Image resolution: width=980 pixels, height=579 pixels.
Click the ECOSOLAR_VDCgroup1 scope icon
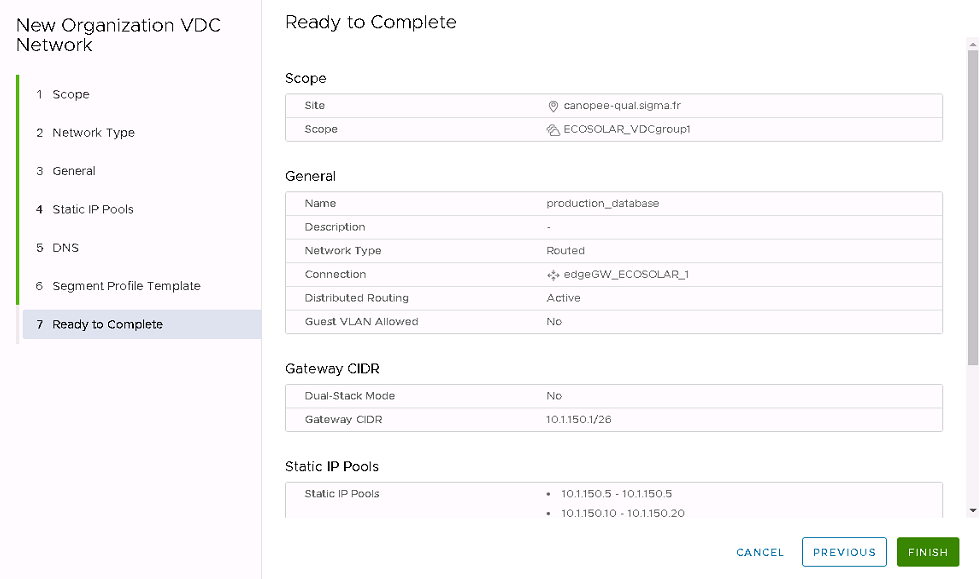(x=553, y=129)
